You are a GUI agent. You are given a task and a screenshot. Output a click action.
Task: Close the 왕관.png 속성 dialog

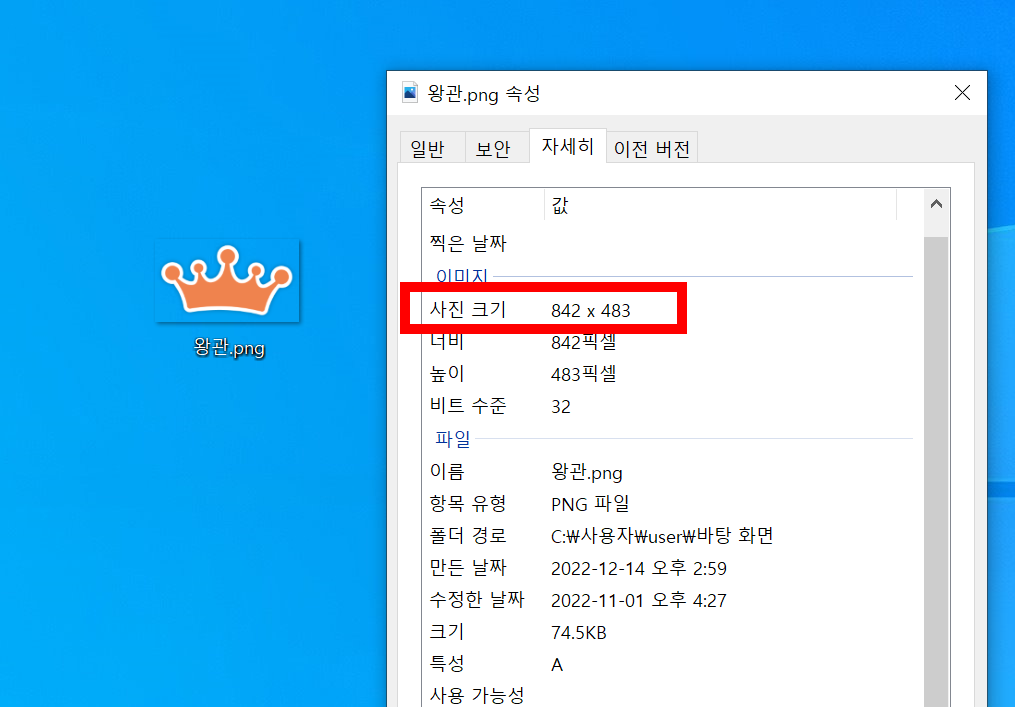pos(962,93)
